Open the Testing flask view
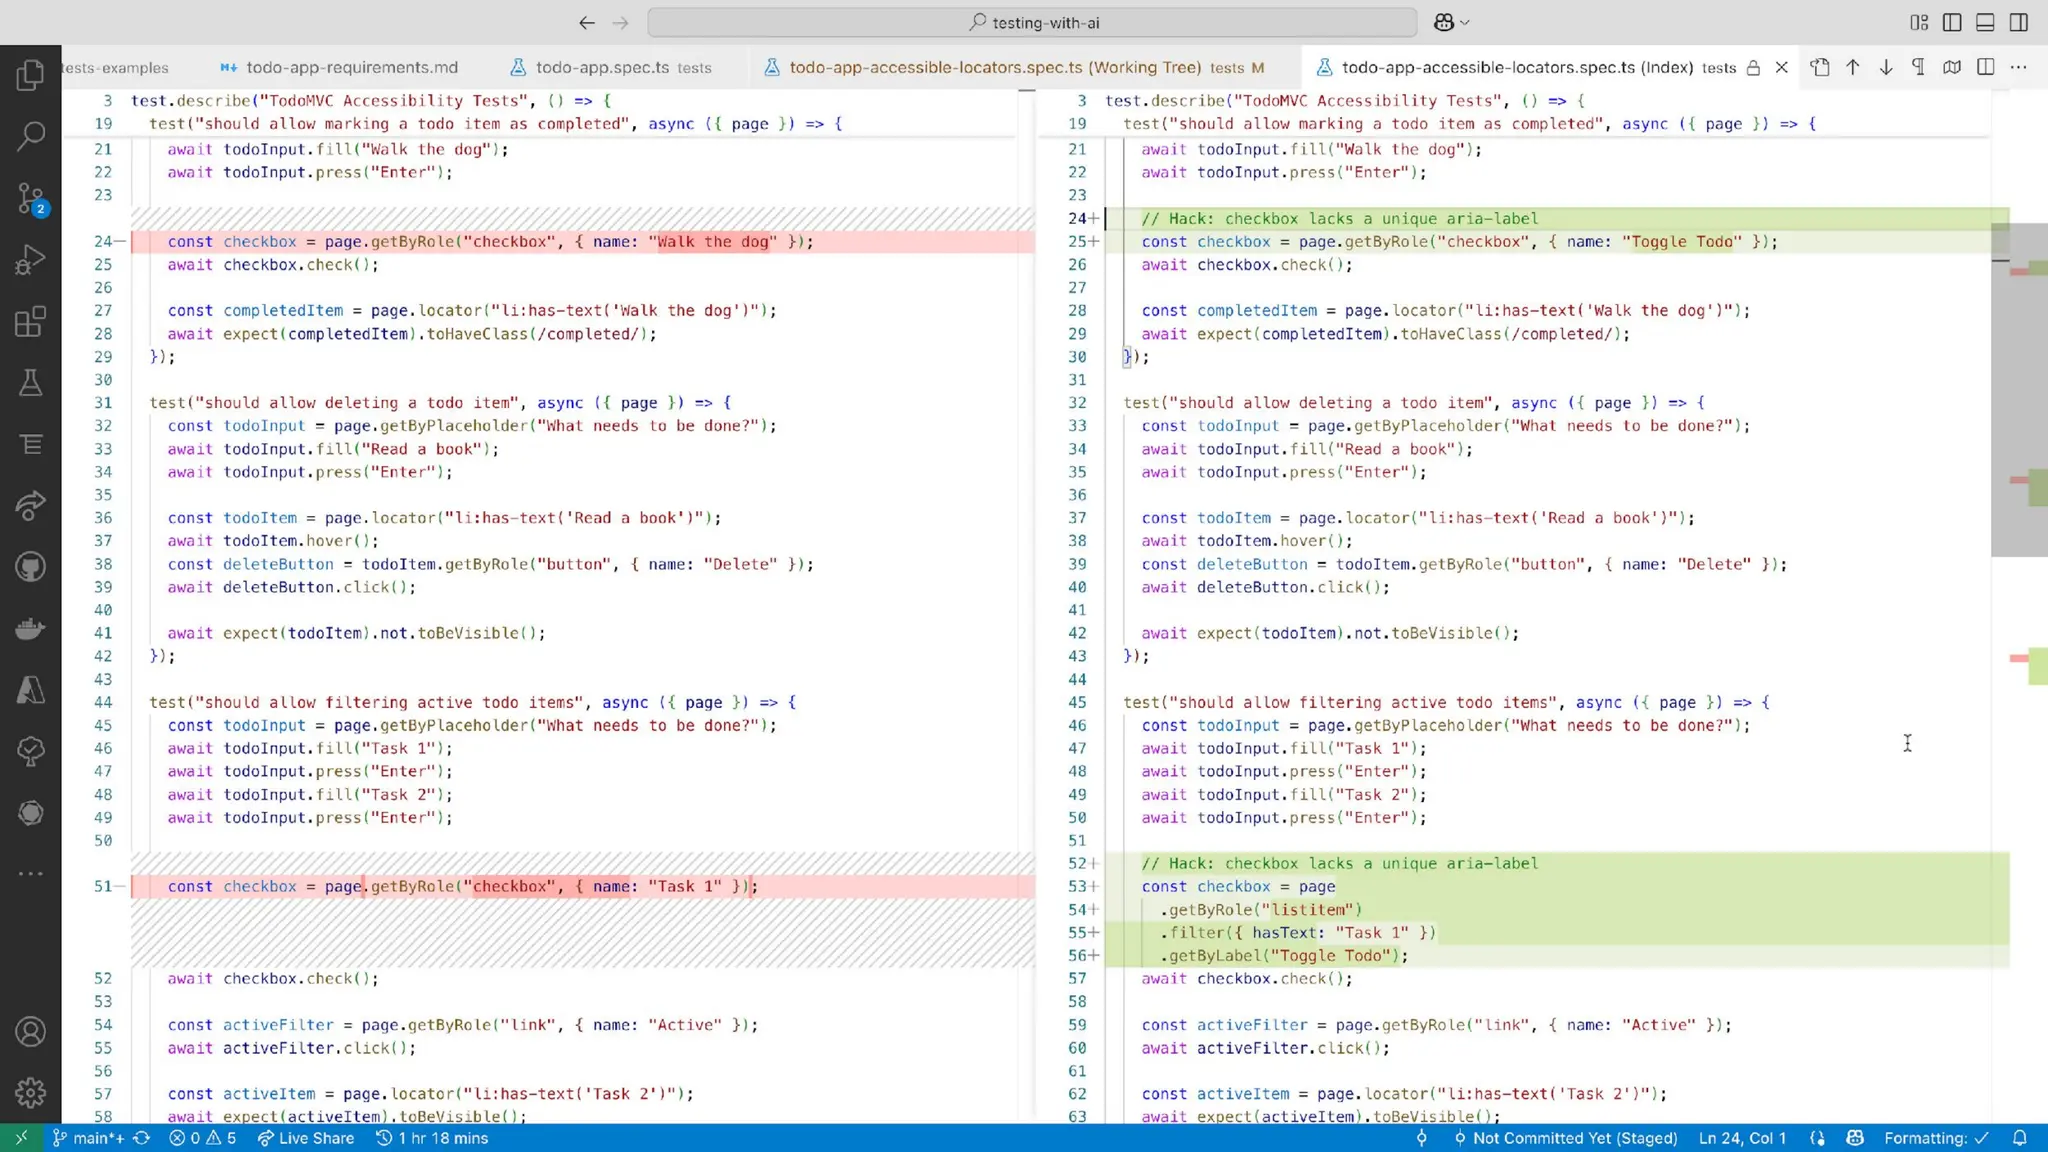This screenshot has width=2048, height=1152. click(x=30, y=382)
